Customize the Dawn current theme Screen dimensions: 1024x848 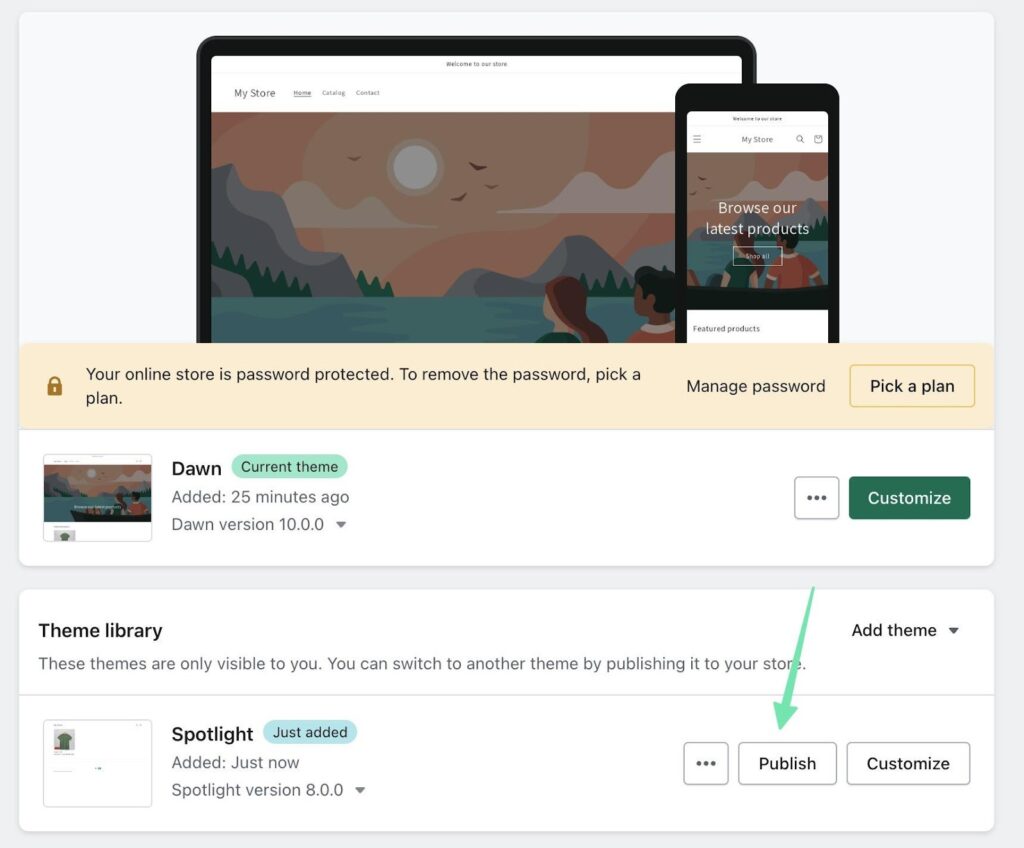909,498
